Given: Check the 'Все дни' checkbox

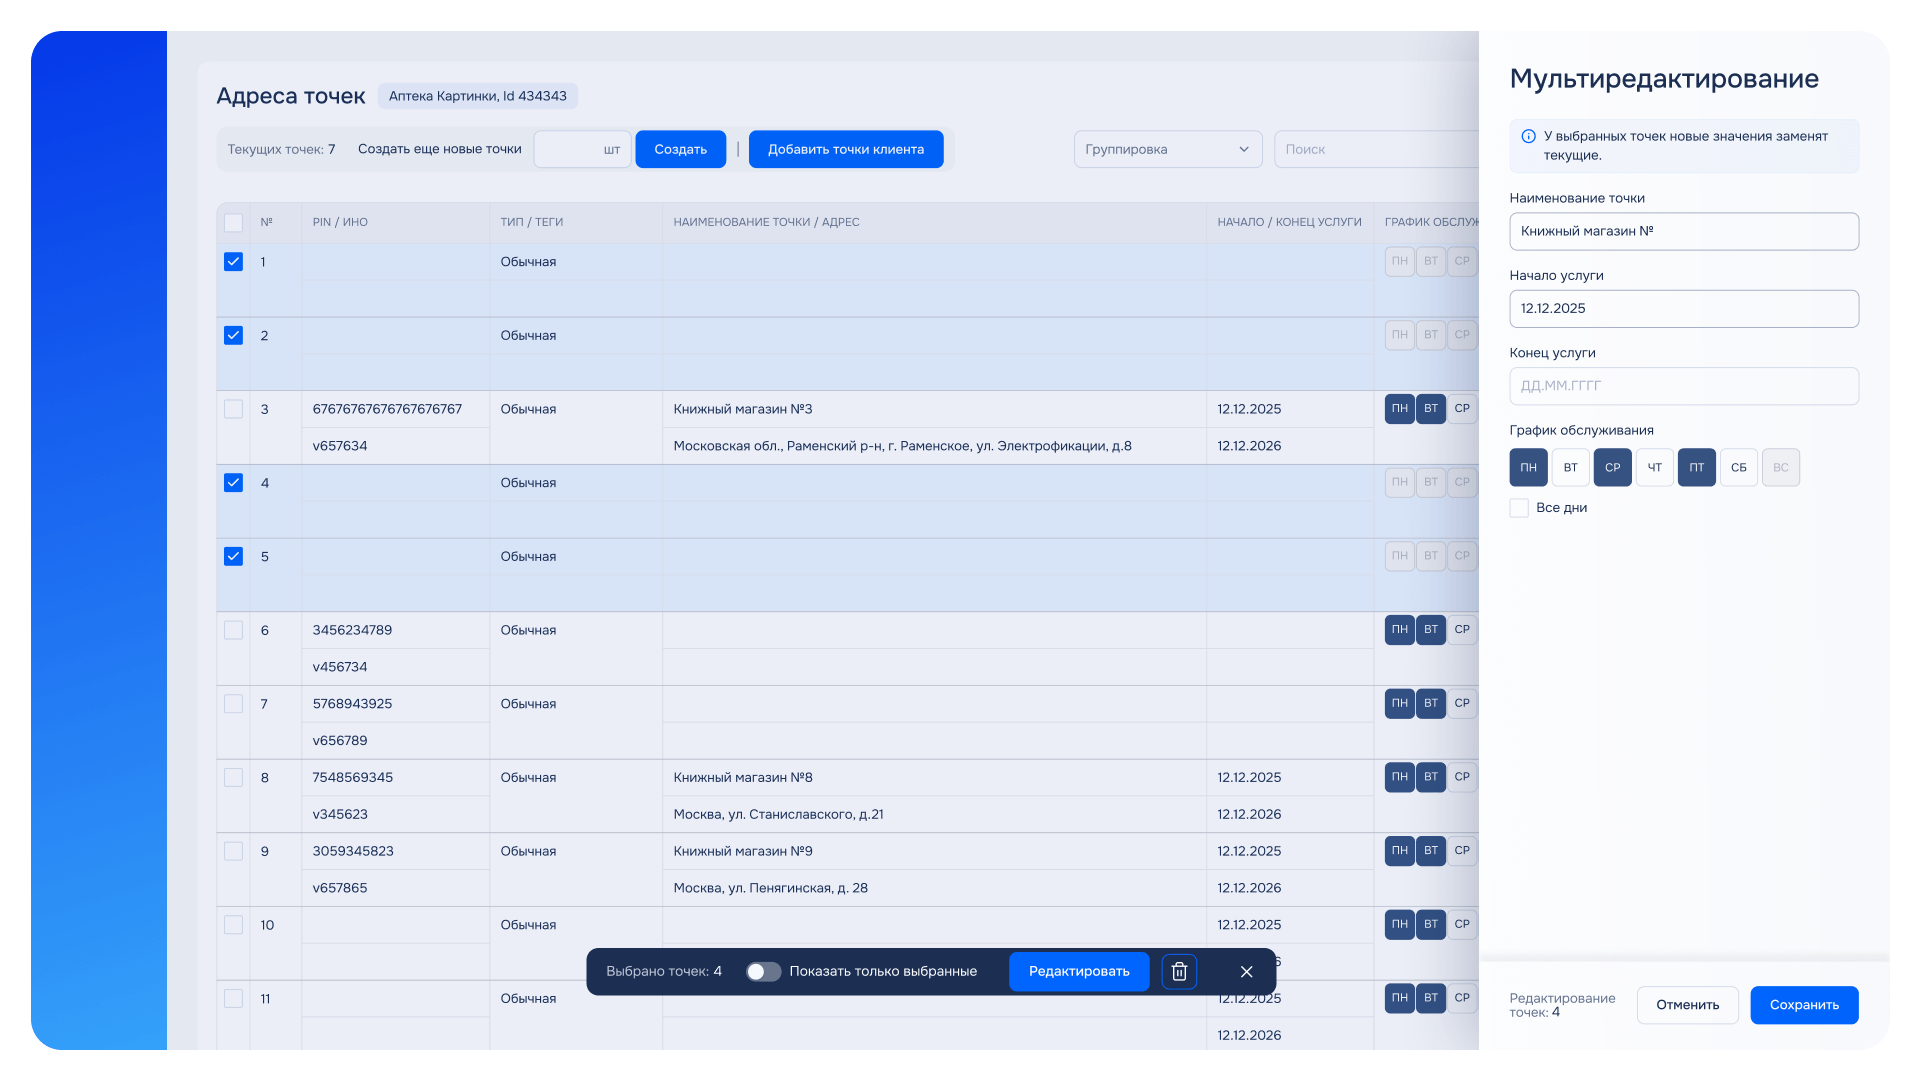Looking at the screenshot, I should click(x=1519, y=508).
